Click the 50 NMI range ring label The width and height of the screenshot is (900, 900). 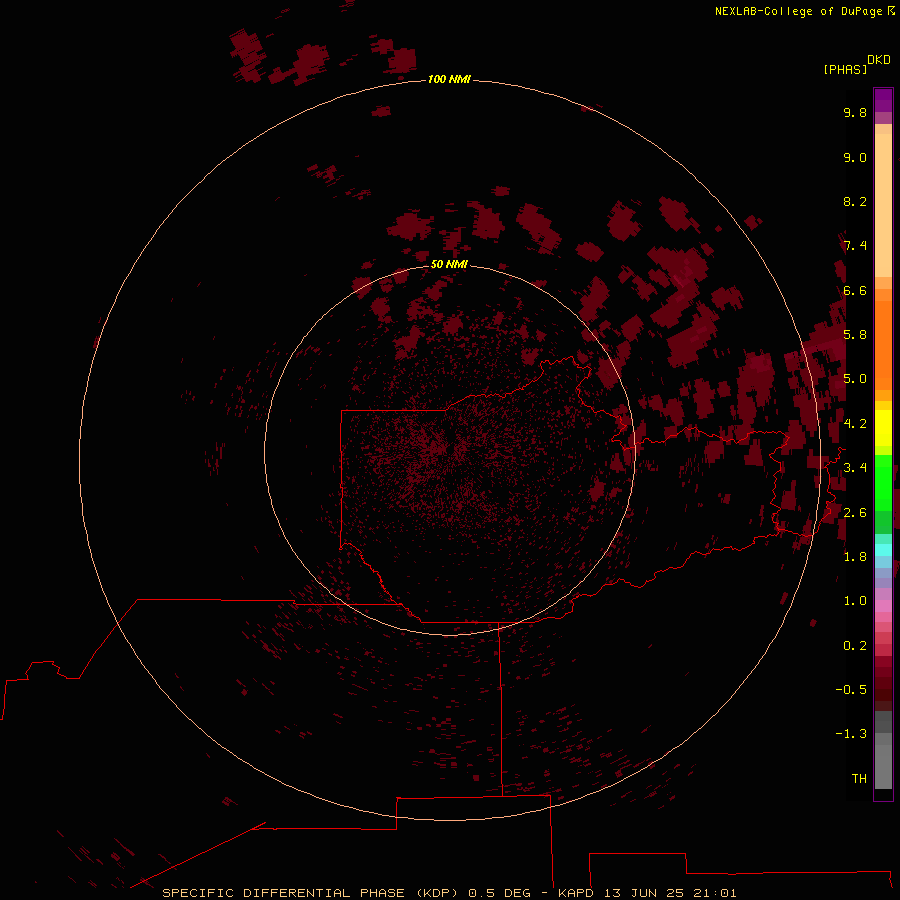[449, 264]
